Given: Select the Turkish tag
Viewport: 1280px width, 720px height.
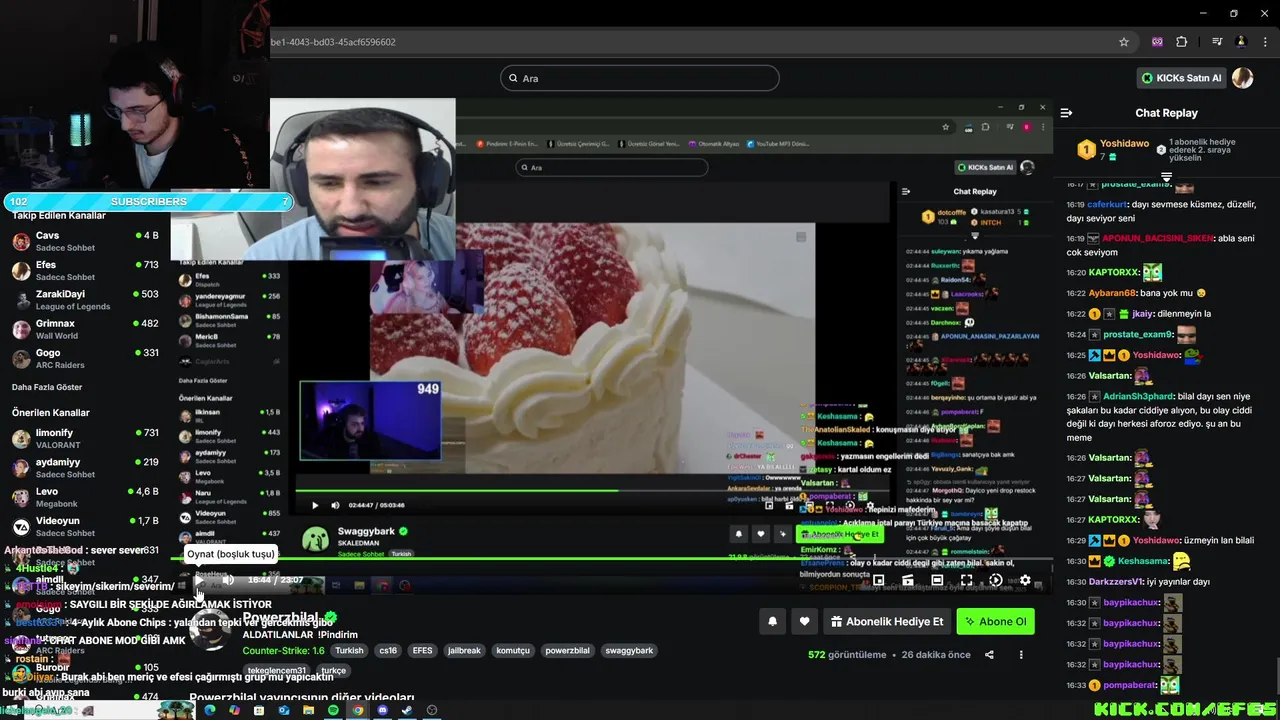Looking at the screenshot, I should click(x=349, y=651).
